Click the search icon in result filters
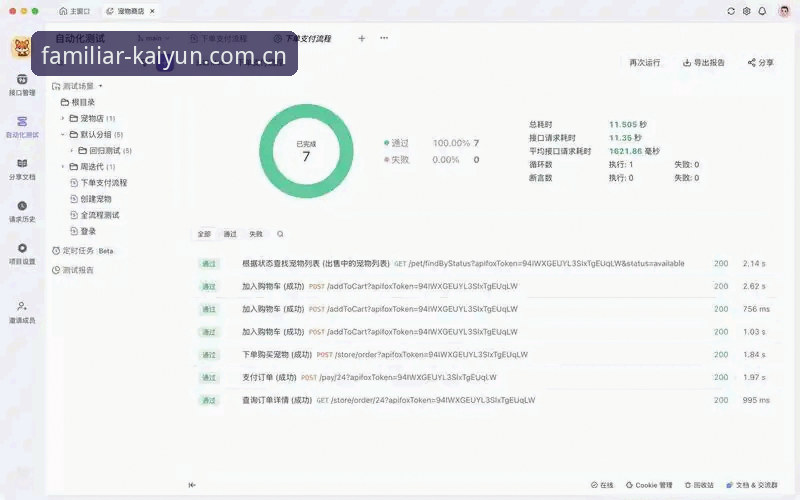Image resolution: width=800 pixels, height=500 pixels. tap(280, 234)
